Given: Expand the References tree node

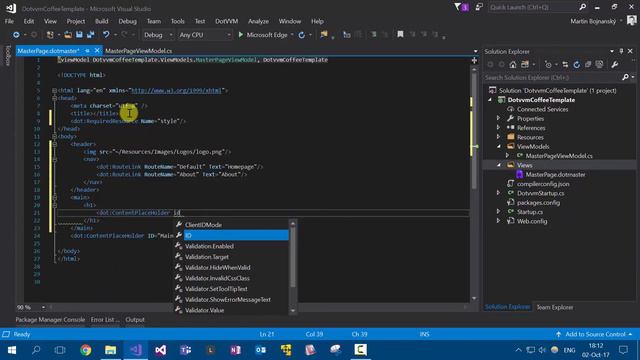Looking at the screenshot, I should point(498,128).
